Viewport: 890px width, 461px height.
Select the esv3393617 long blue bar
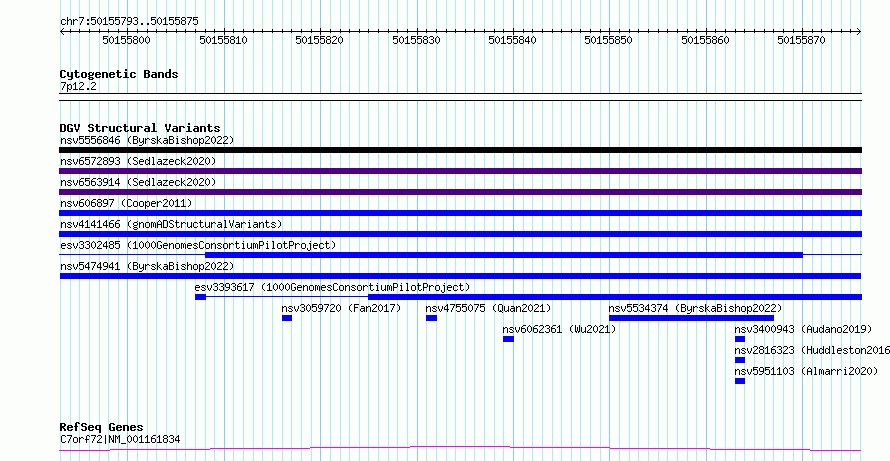point(615,297)
